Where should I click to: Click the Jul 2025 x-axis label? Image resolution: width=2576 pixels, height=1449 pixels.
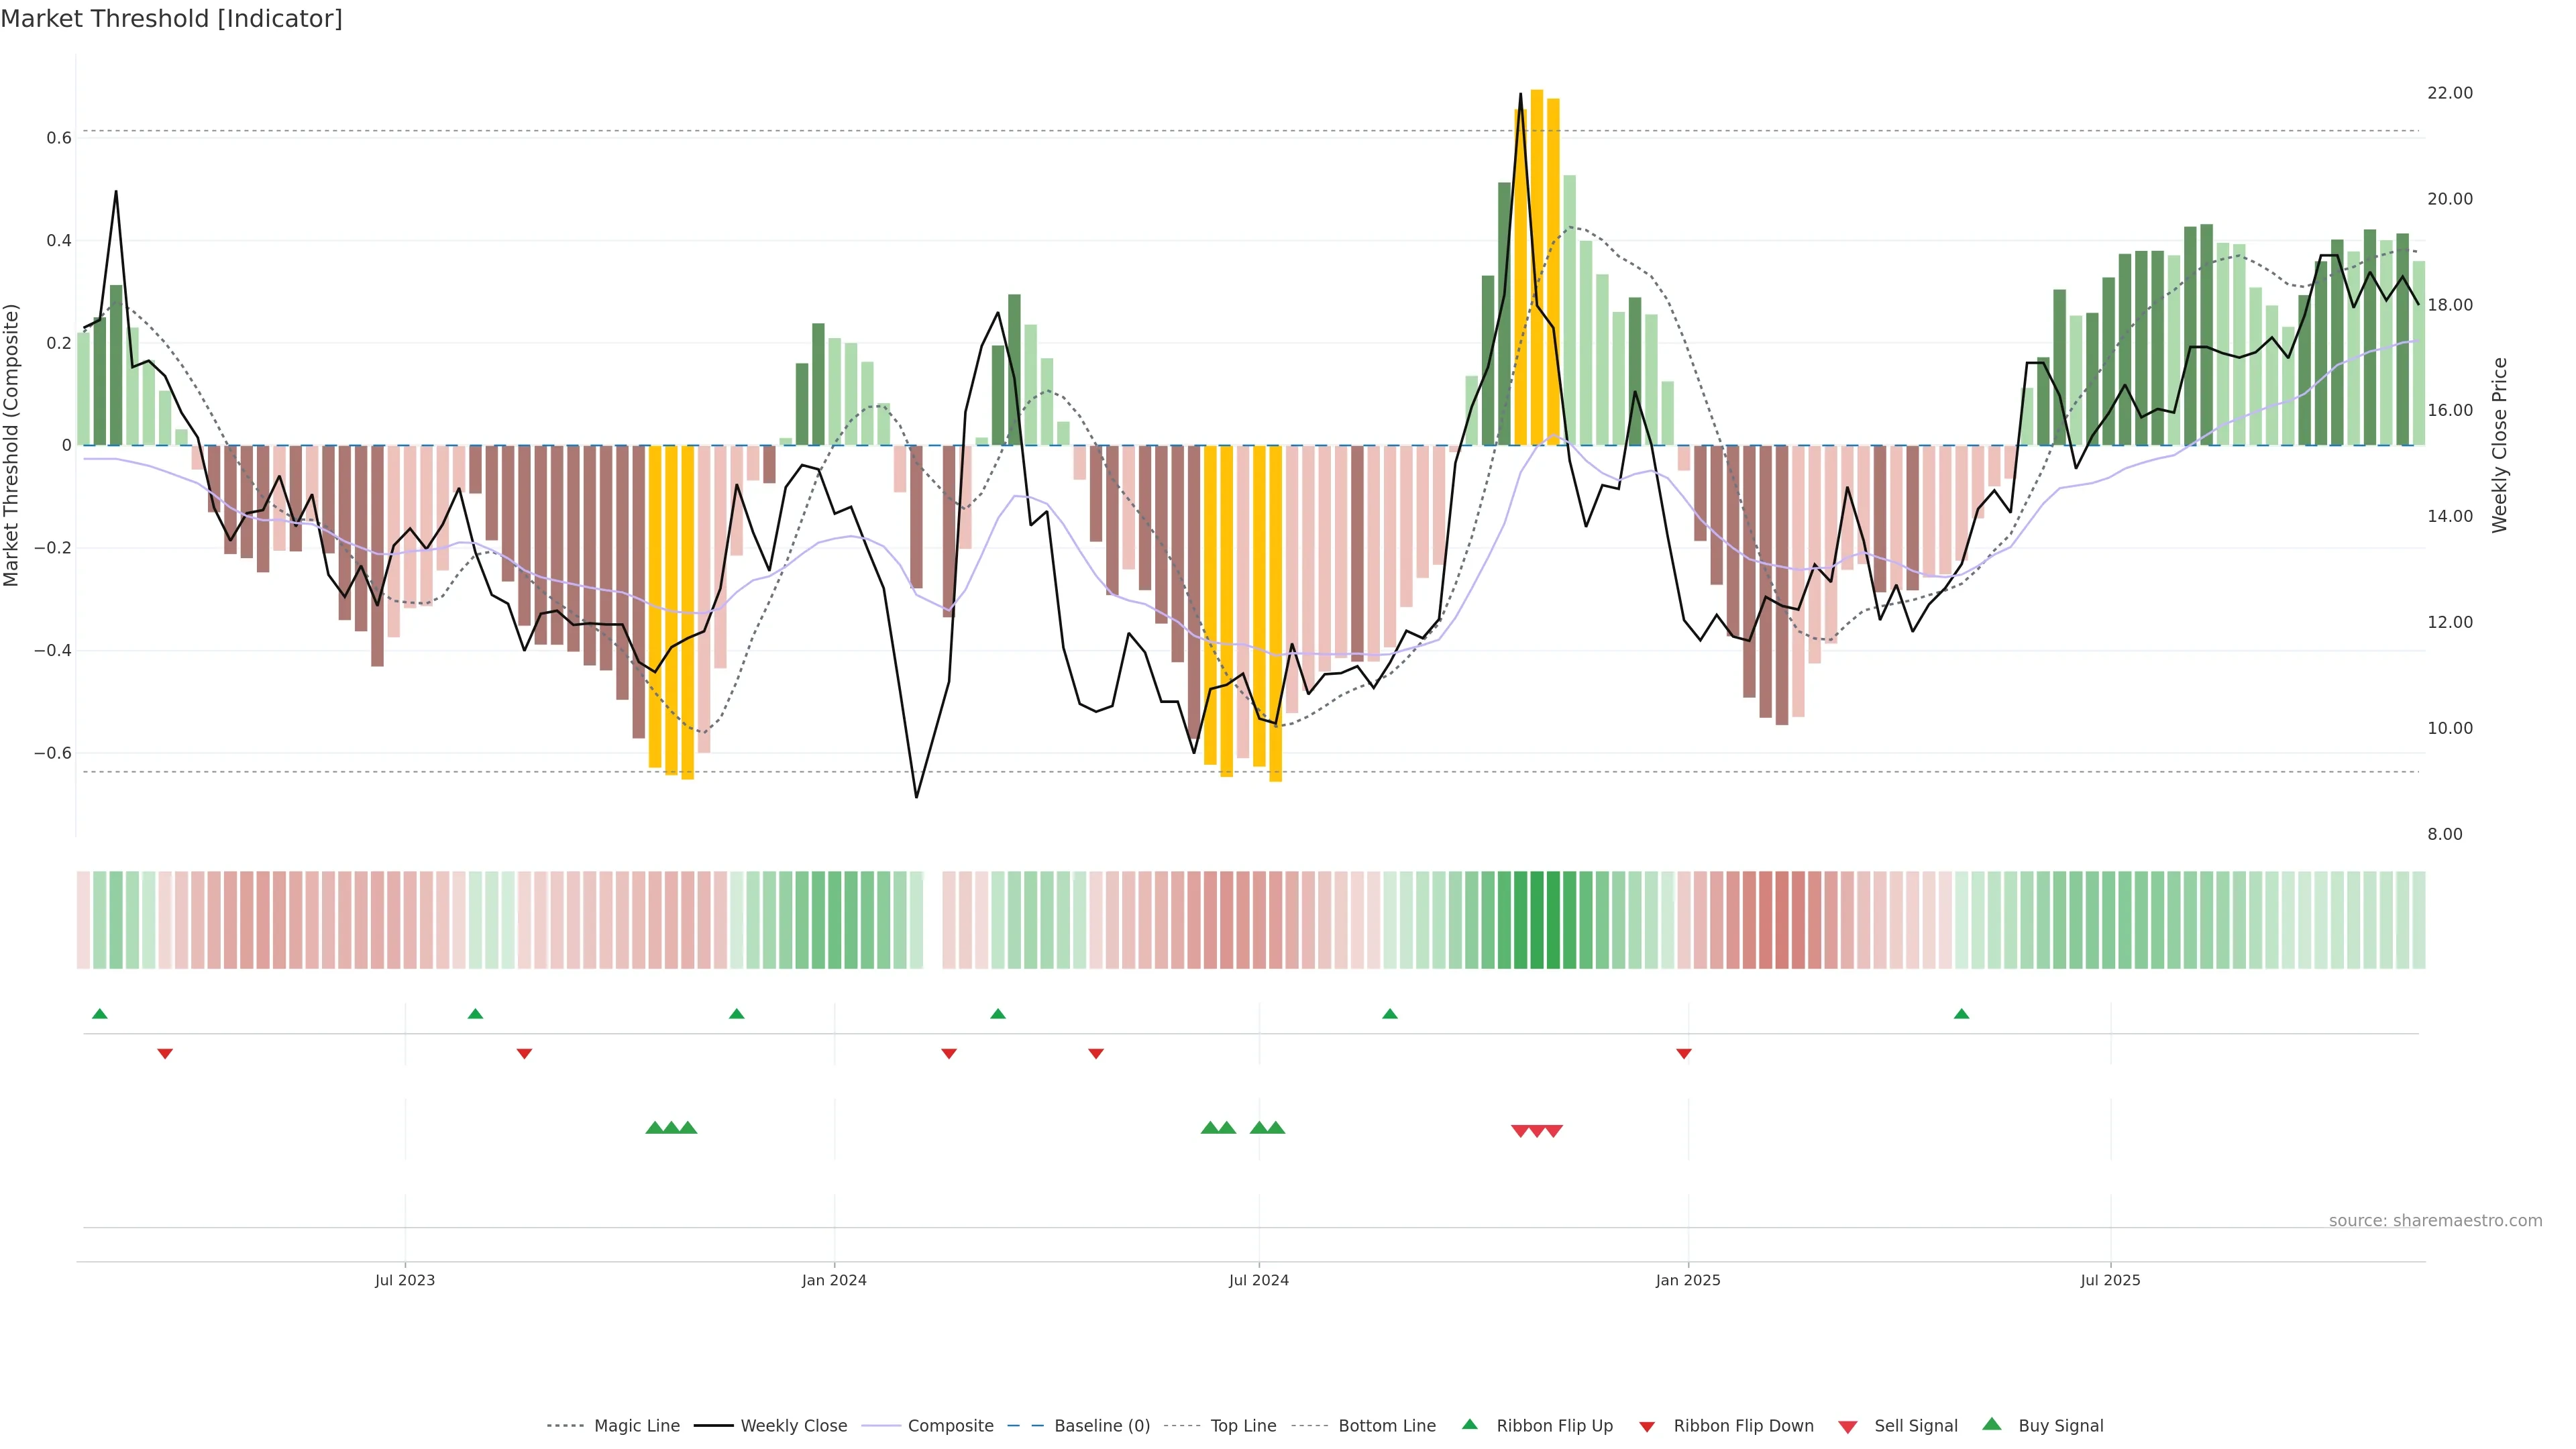[2110, 1280]
